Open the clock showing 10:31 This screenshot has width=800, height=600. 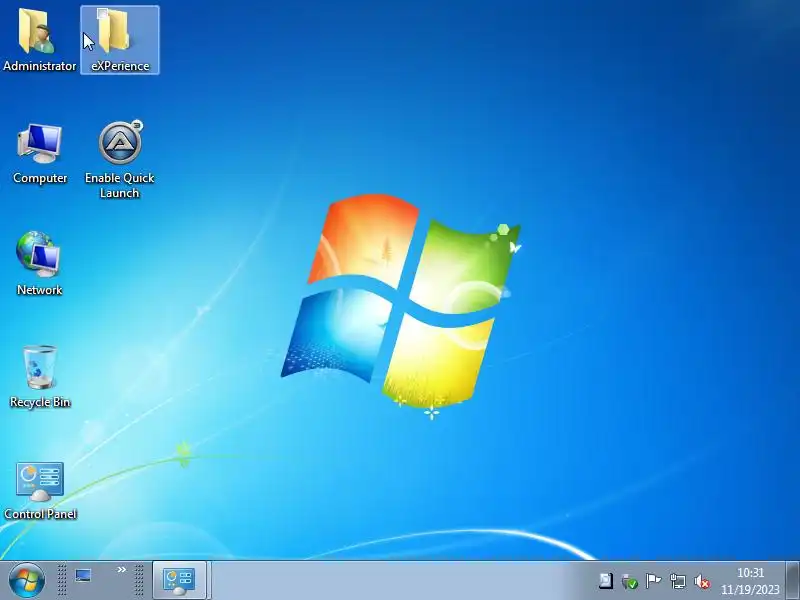[750, 581]
